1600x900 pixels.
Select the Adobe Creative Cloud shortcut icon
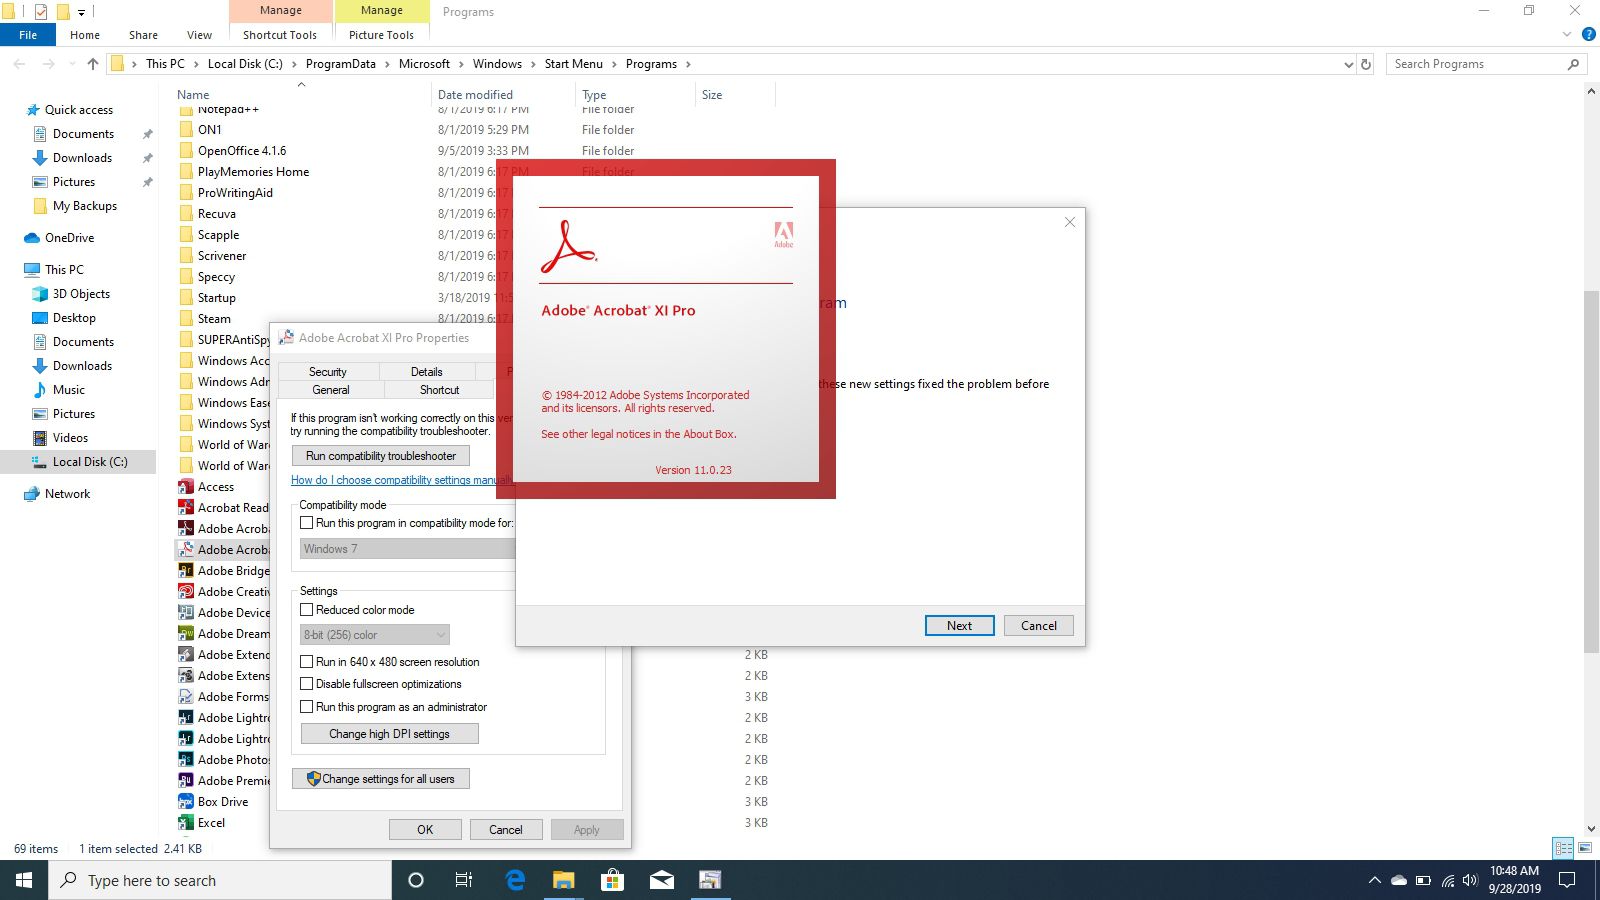coord(186,592)
